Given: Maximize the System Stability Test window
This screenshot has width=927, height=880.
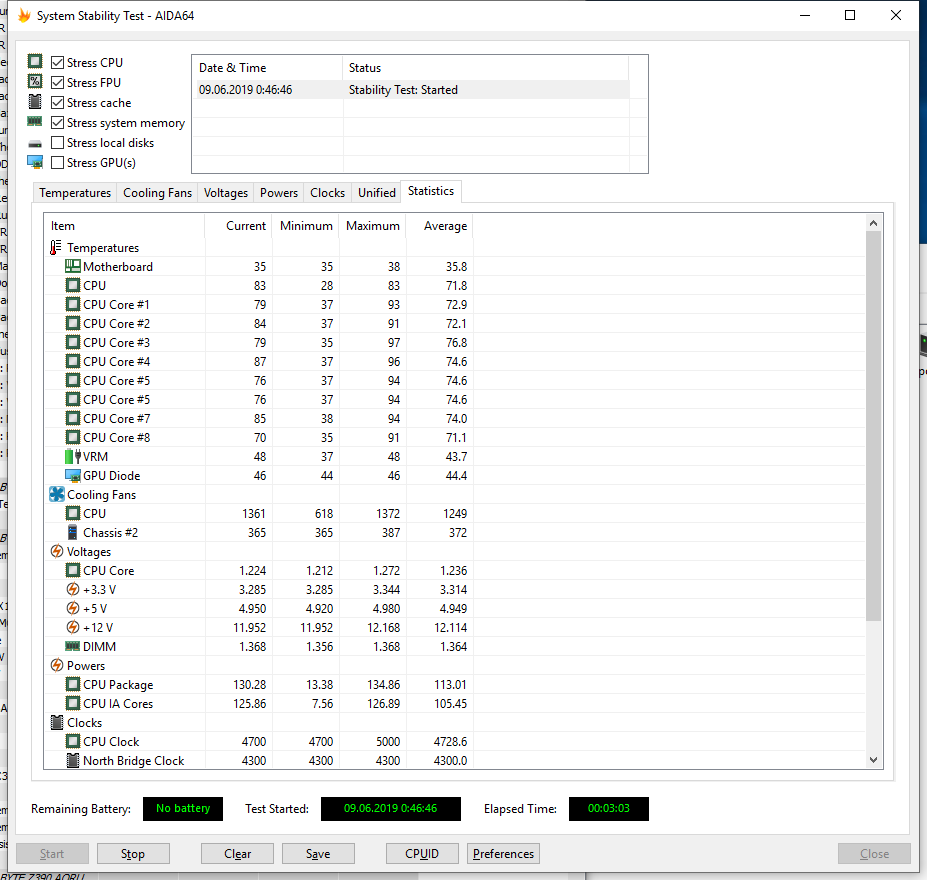Looking at the screenshot, I should (x=850, y=15).
